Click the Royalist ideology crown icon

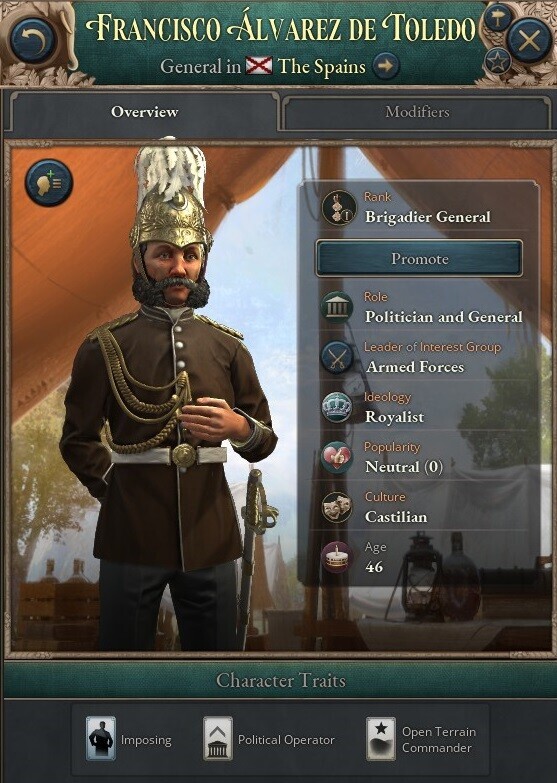click(338, 407)
